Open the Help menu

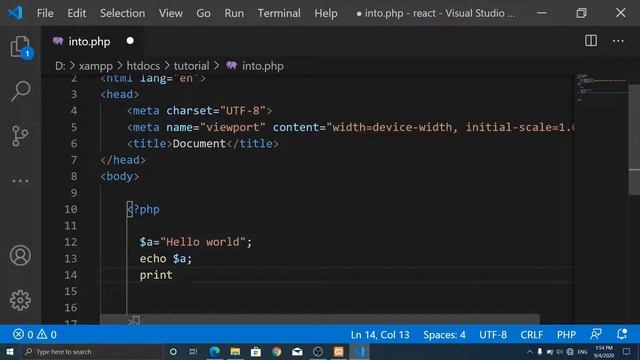point(326,13)
